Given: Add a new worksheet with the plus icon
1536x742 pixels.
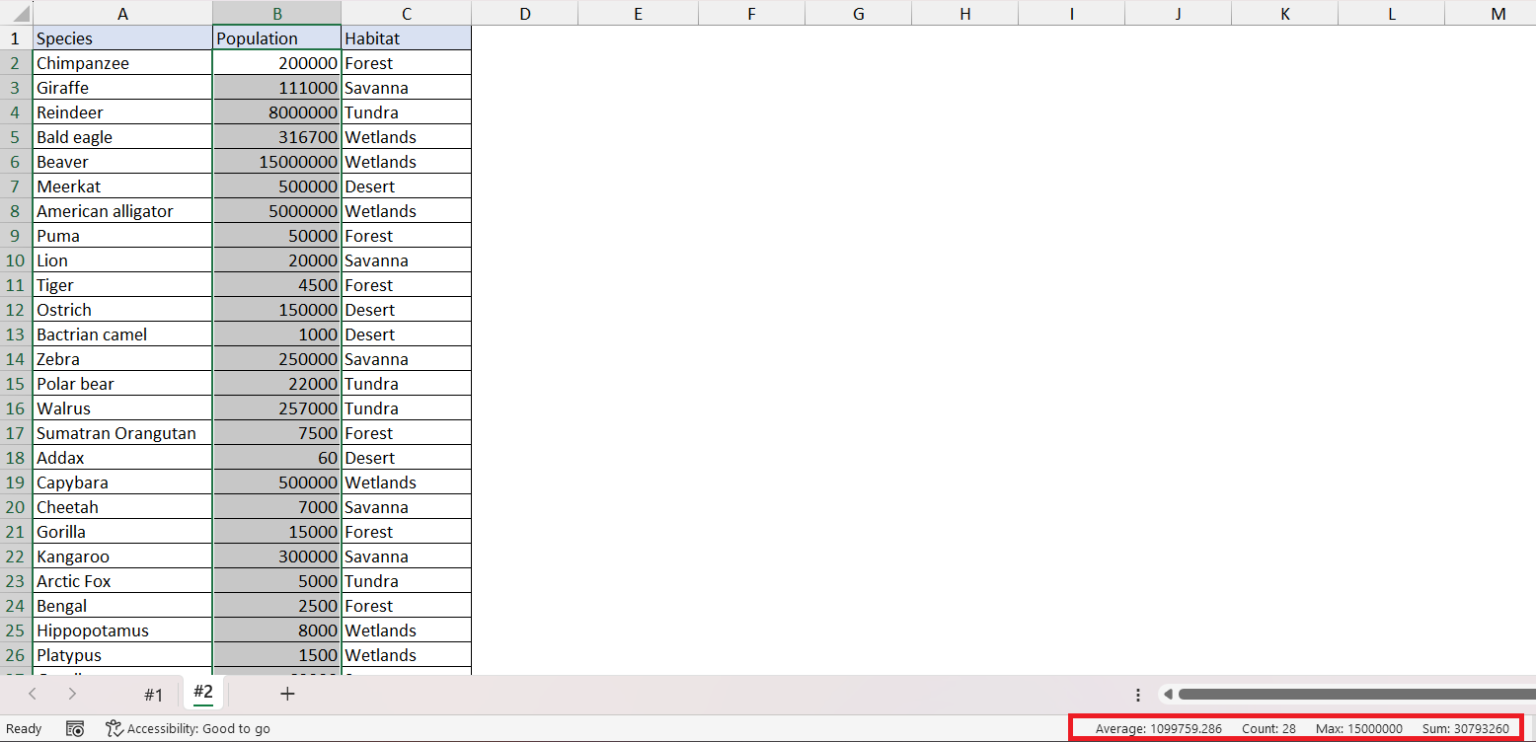Looking at the screenshot, I should (x=287, y=693).
